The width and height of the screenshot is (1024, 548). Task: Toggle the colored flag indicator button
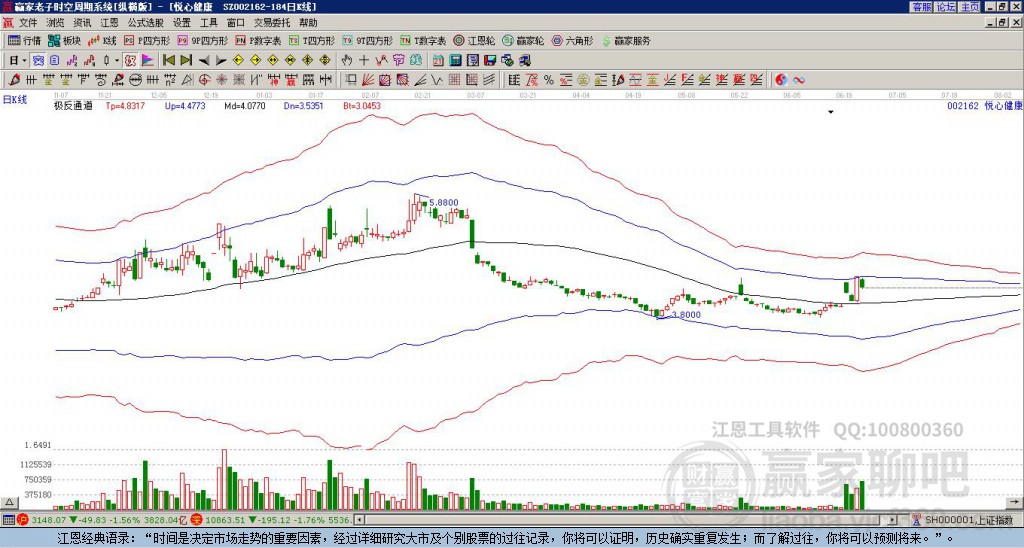pos(148,61)
